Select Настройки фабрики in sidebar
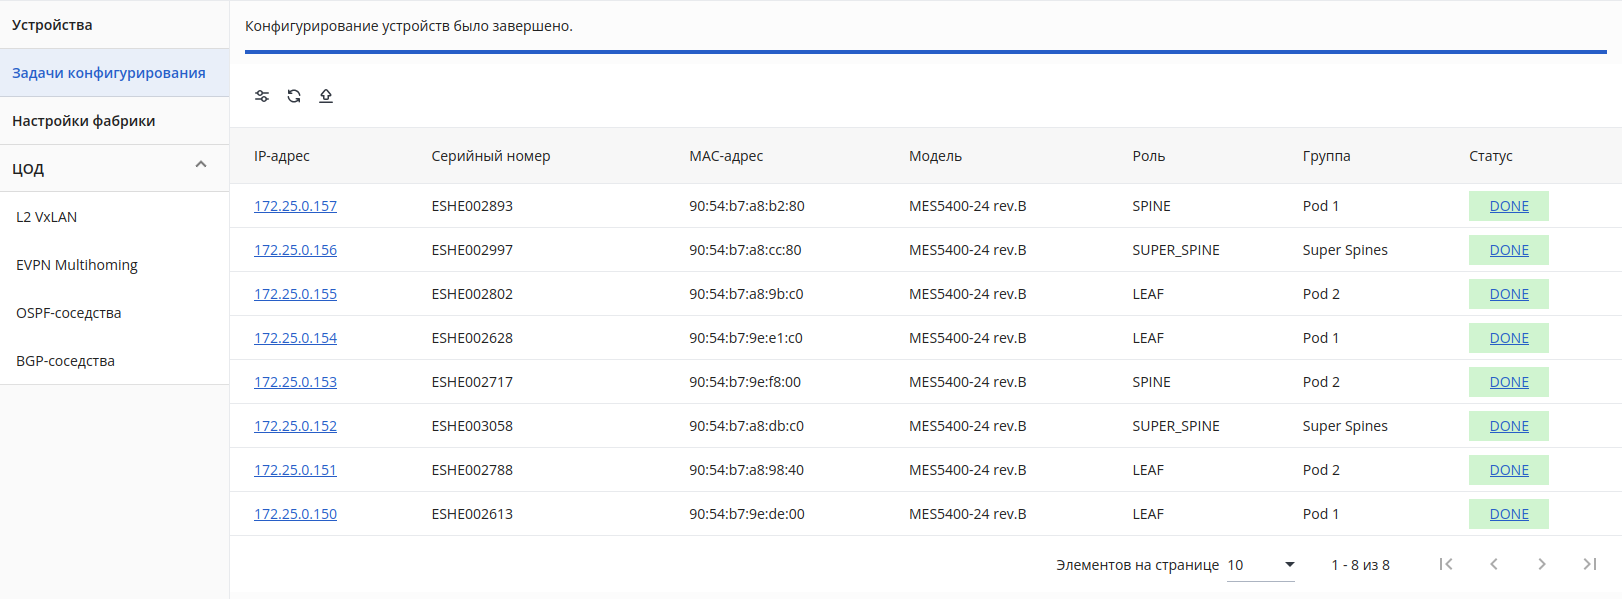This screenshot has width=1622, height=599. [114, 121]
